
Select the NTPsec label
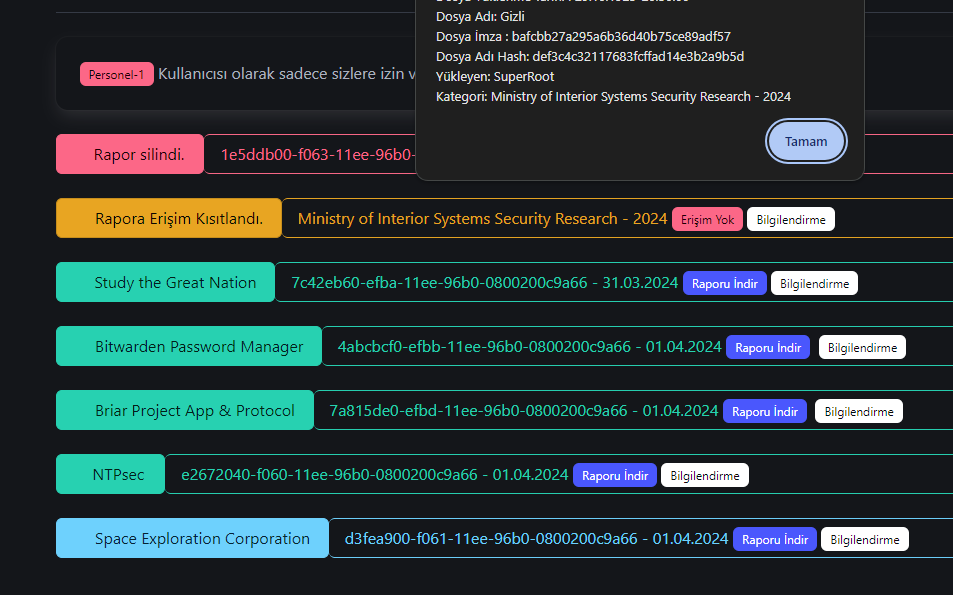(x=111, y=474)
